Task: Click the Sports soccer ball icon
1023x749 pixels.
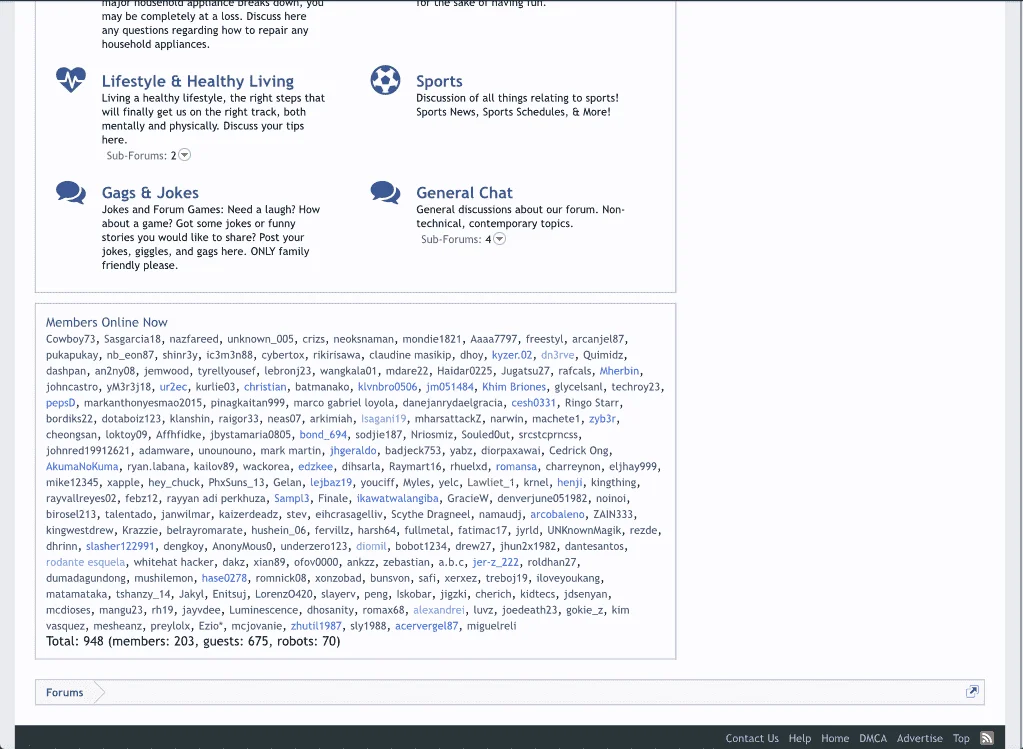Action: pos(385,80)
